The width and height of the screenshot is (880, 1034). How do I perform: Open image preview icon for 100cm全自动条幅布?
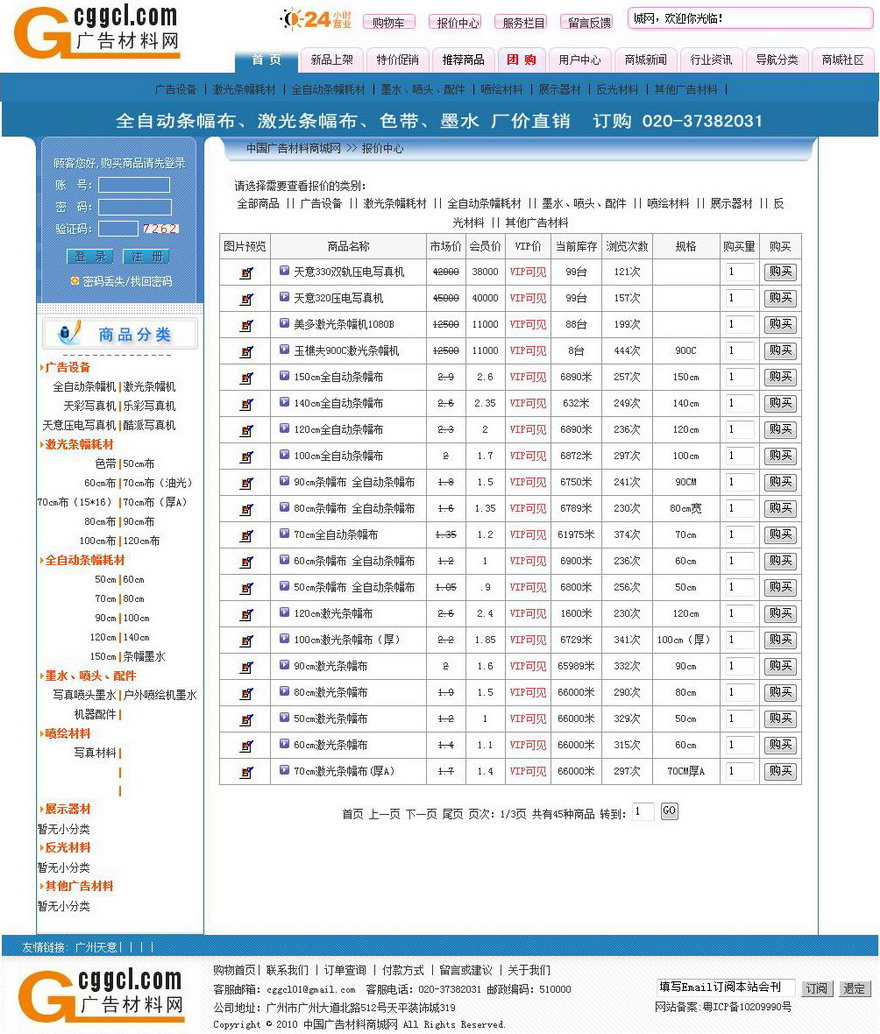(246, 456)
